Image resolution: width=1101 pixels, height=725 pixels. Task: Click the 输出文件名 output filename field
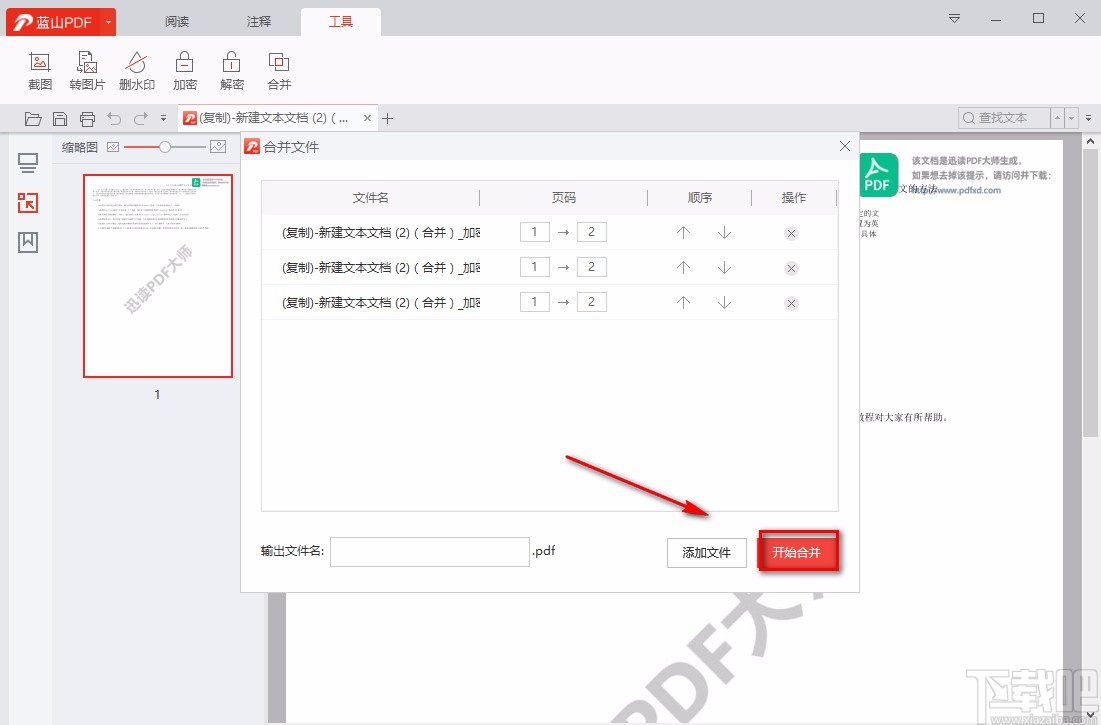coord(429,551)
